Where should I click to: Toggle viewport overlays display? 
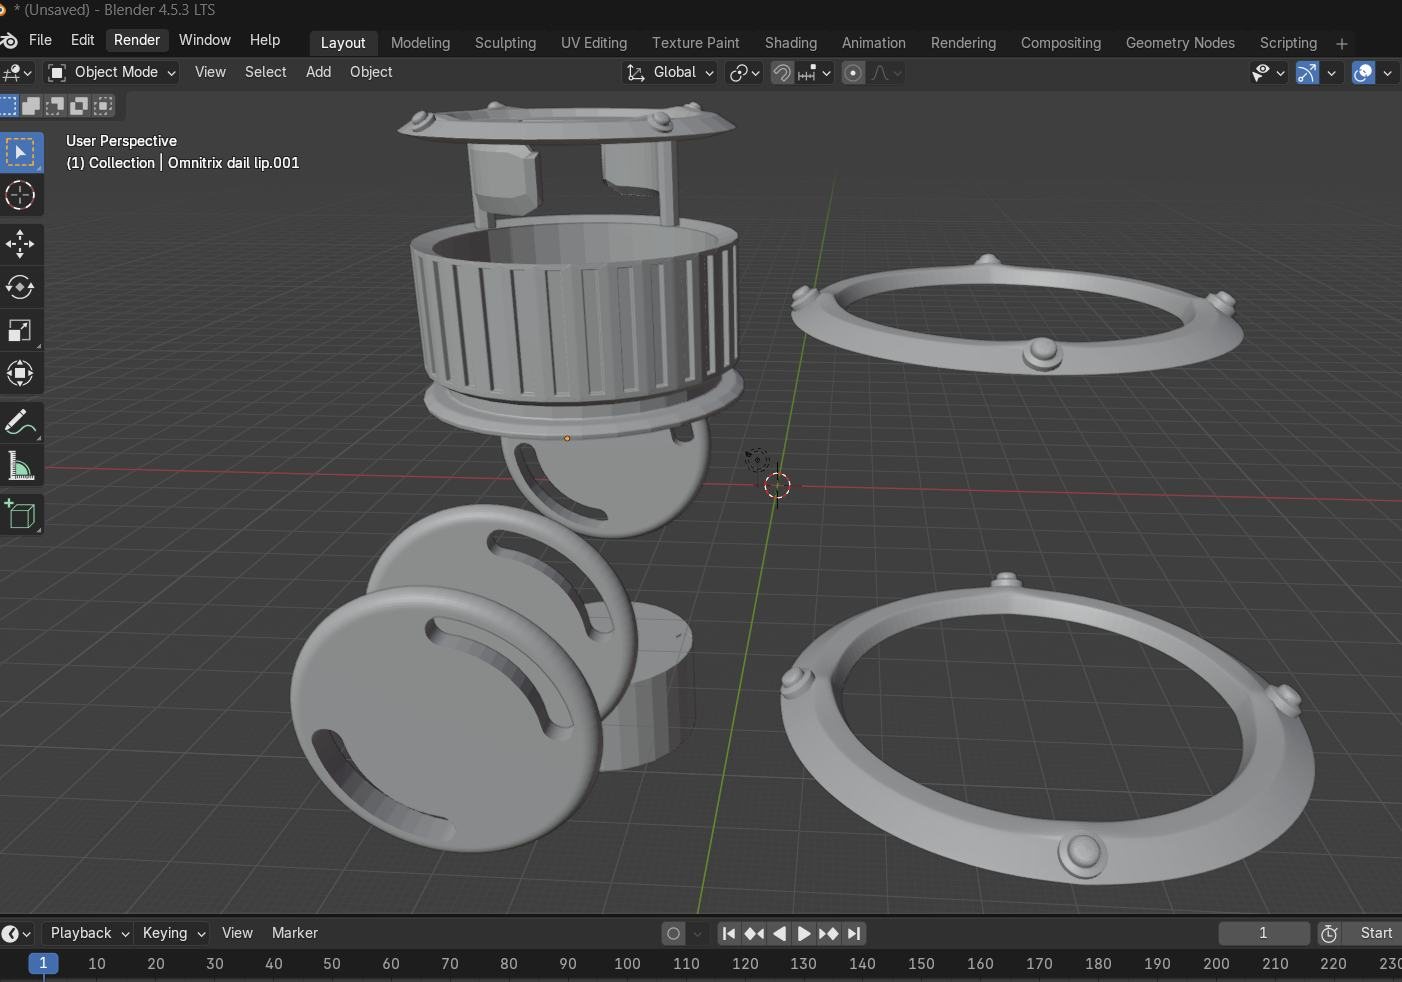coord(1363,72)
